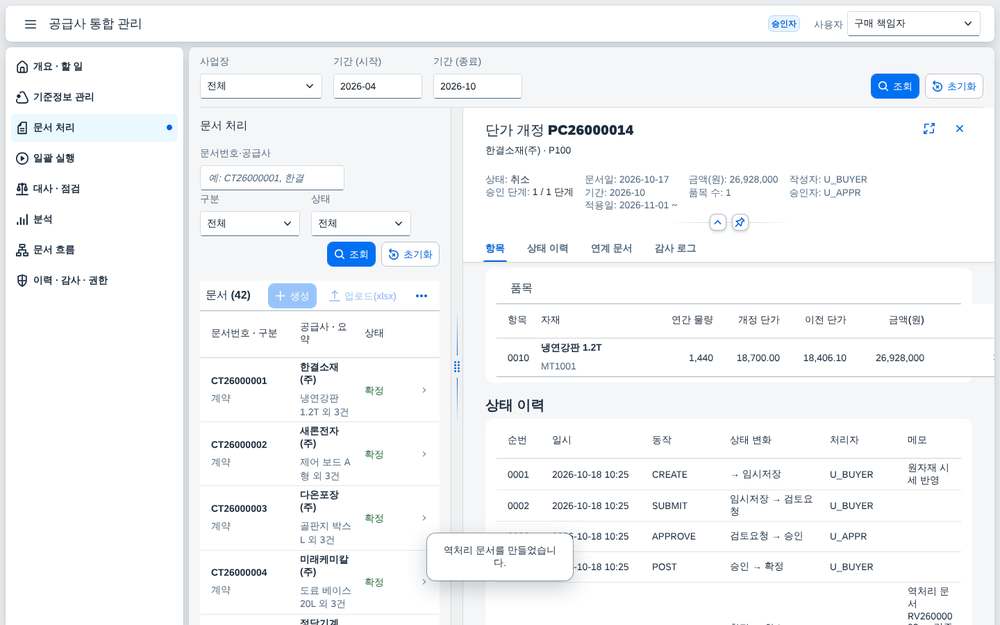Open 문서 흐름 menu item
The image size is (1000, 625).
coord(94,250)
